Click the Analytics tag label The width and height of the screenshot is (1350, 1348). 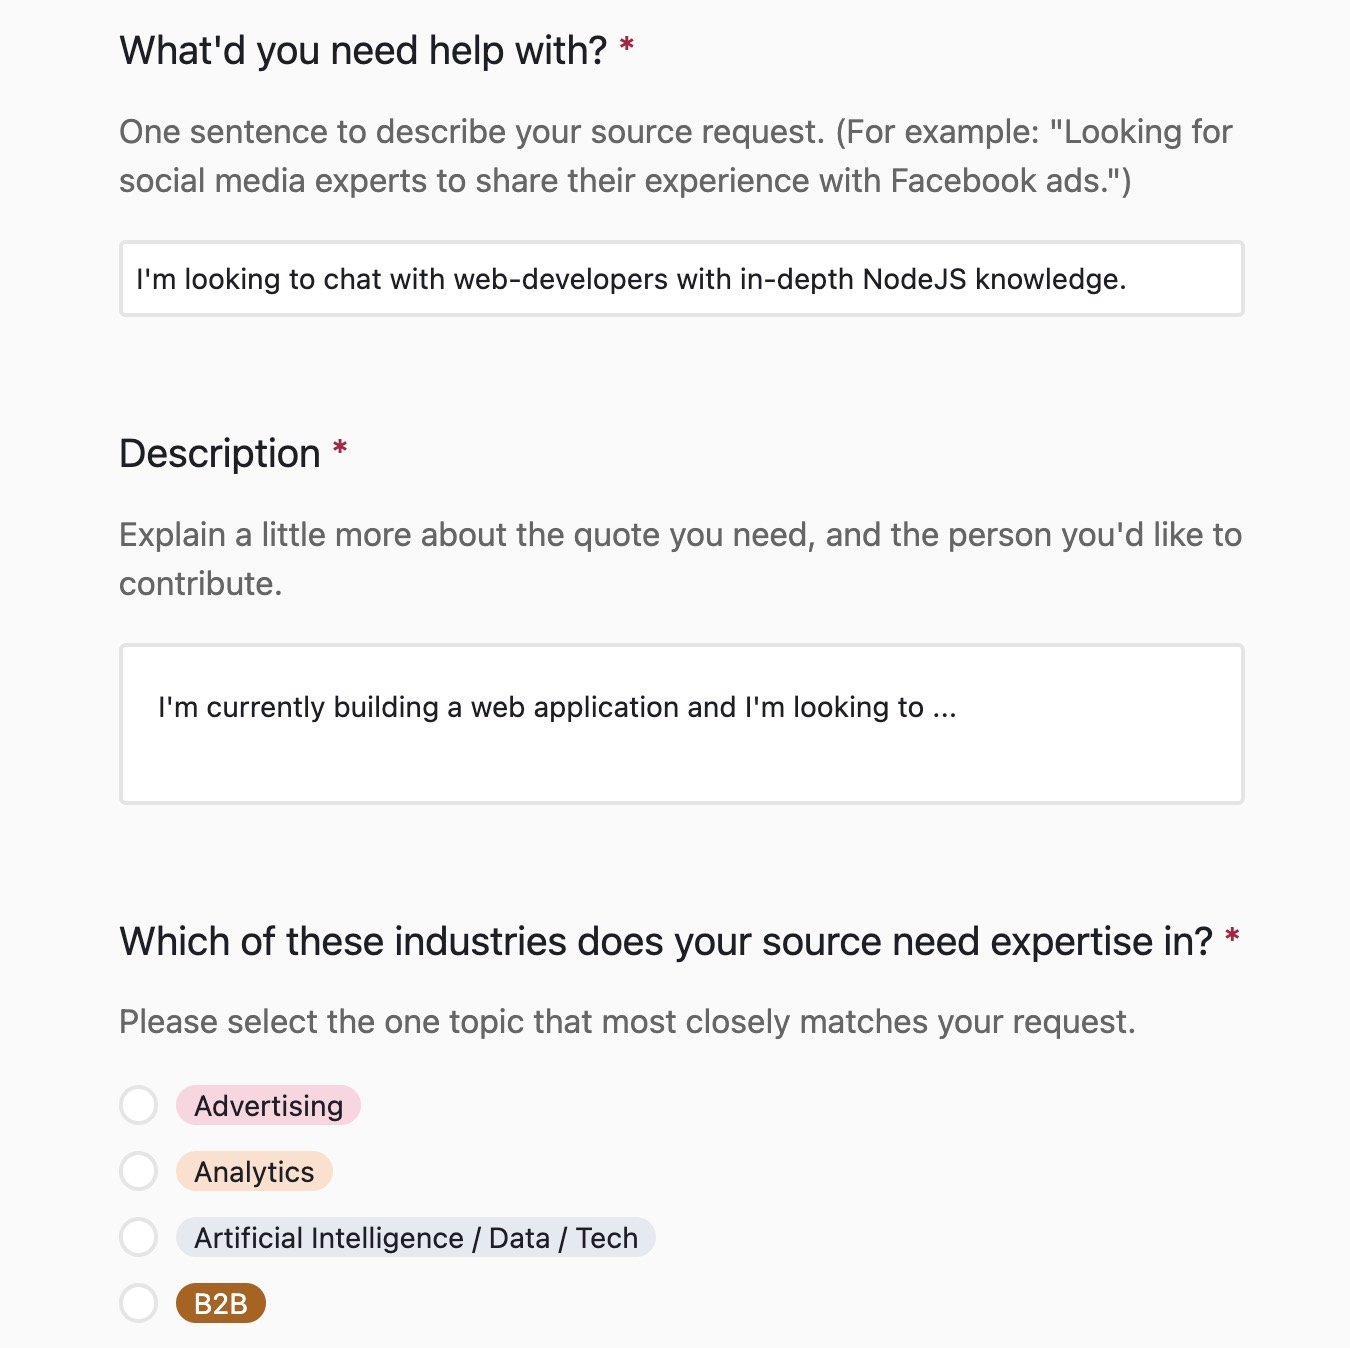point(254,1171)
